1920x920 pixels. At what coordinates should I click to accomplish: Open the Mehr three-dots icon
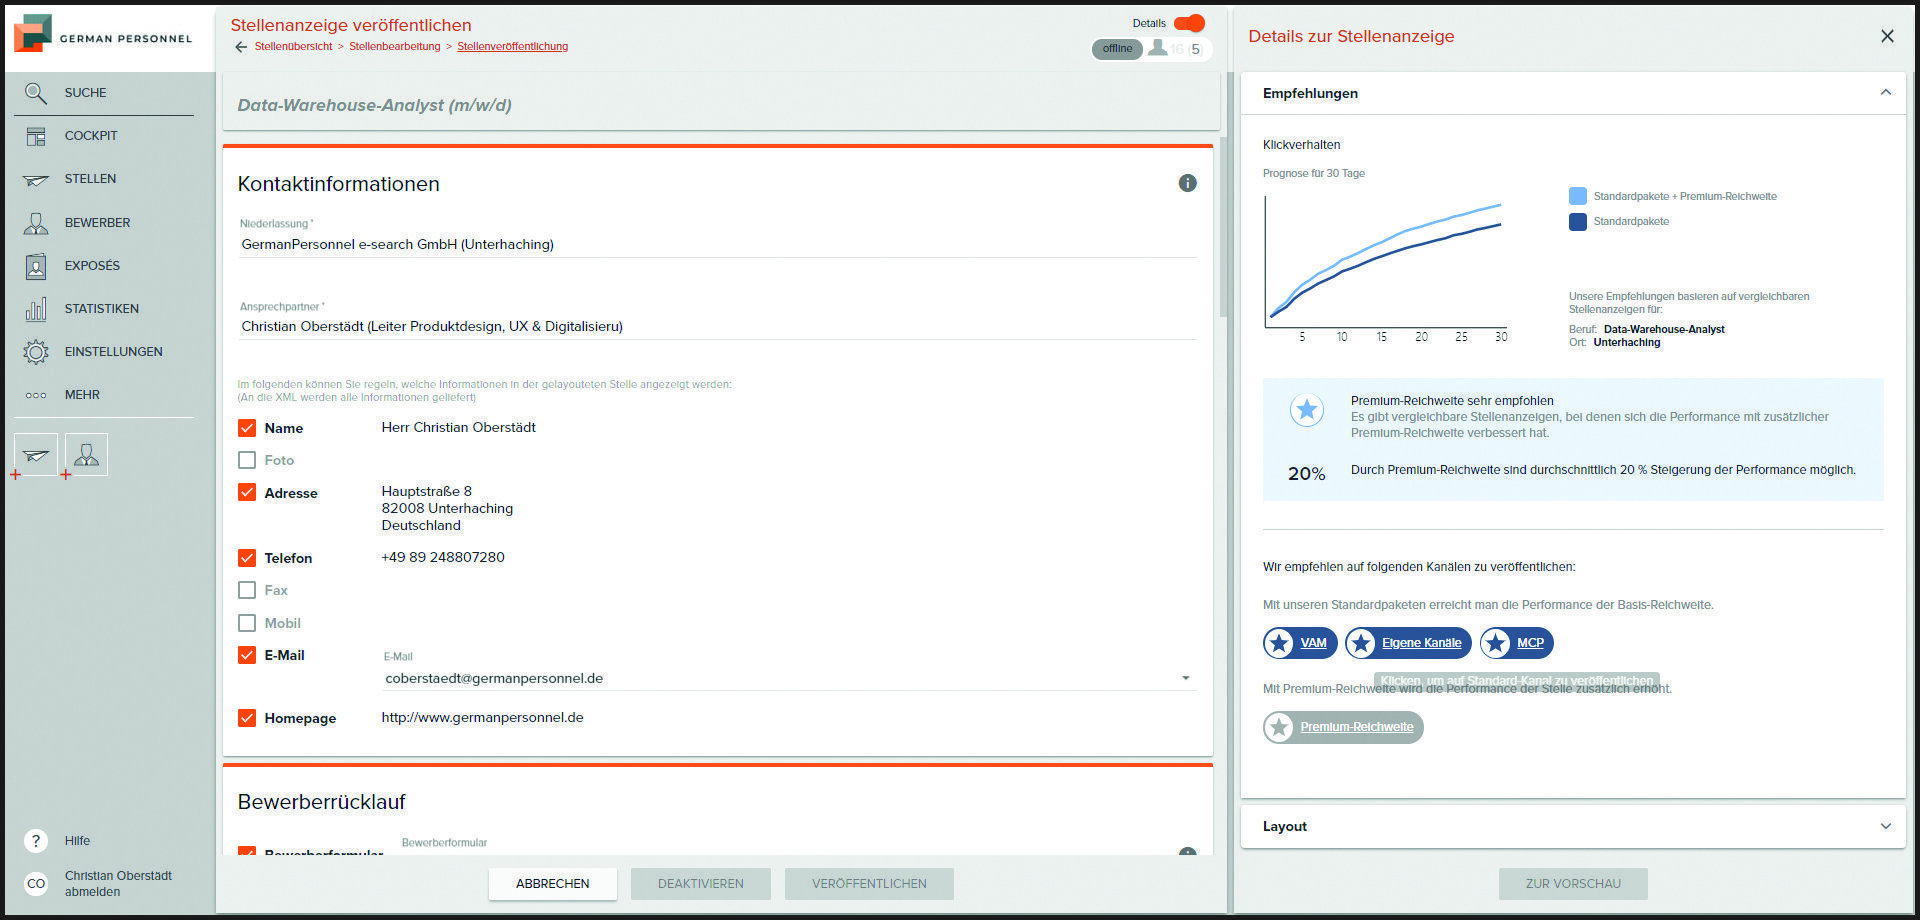point(36,395)
